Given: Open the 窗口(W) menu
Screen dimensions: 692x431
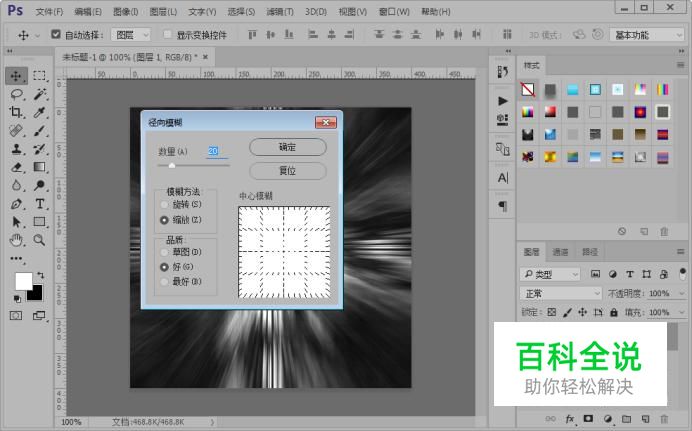Looking at the screenshot, I should (394, 12).
